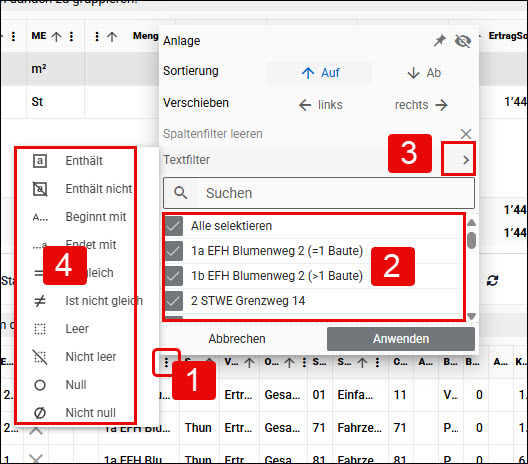Click the sort arrow next to ME header
The width and height of the screenshot is (528, 464).
57,36
